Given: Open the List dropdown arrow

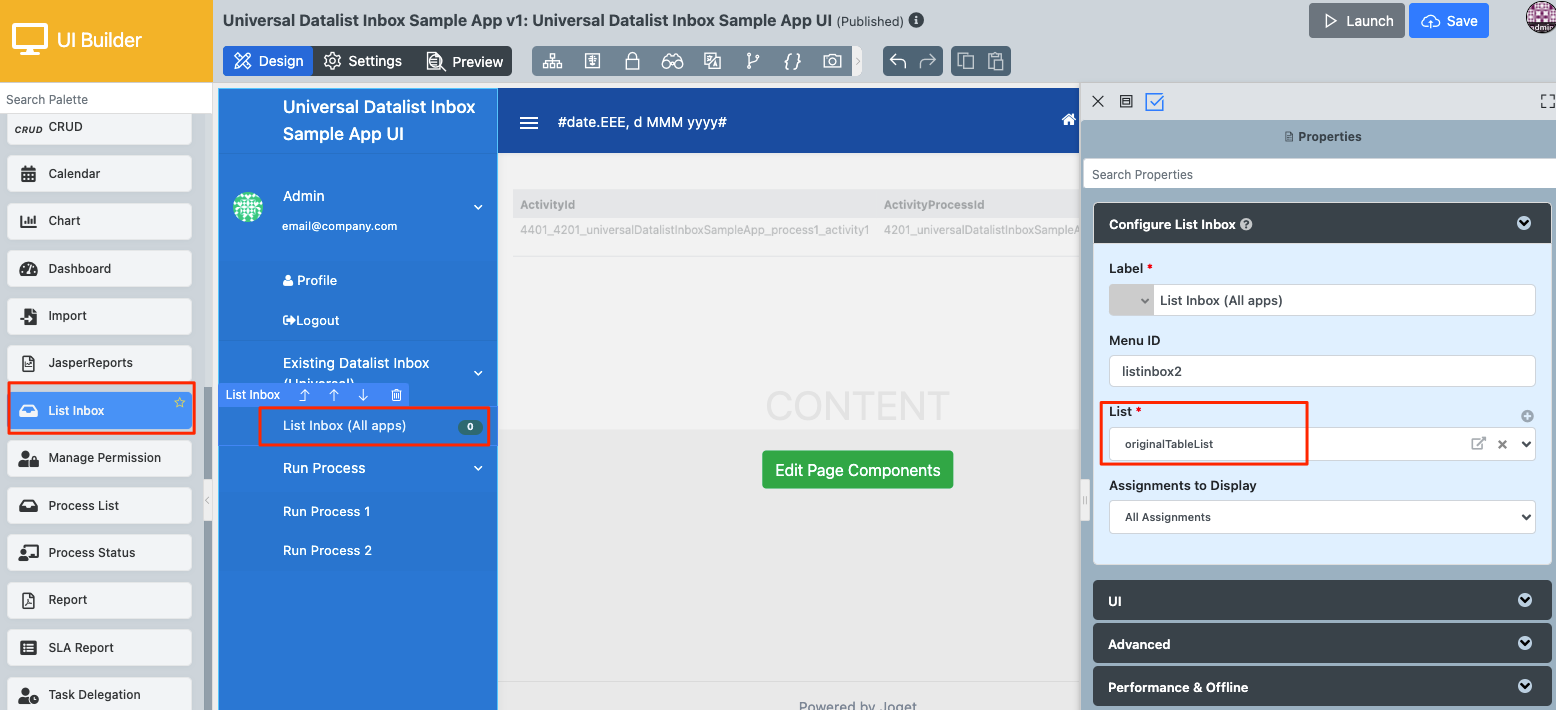Looking at the screenshot, I should tap(1526, 444).
